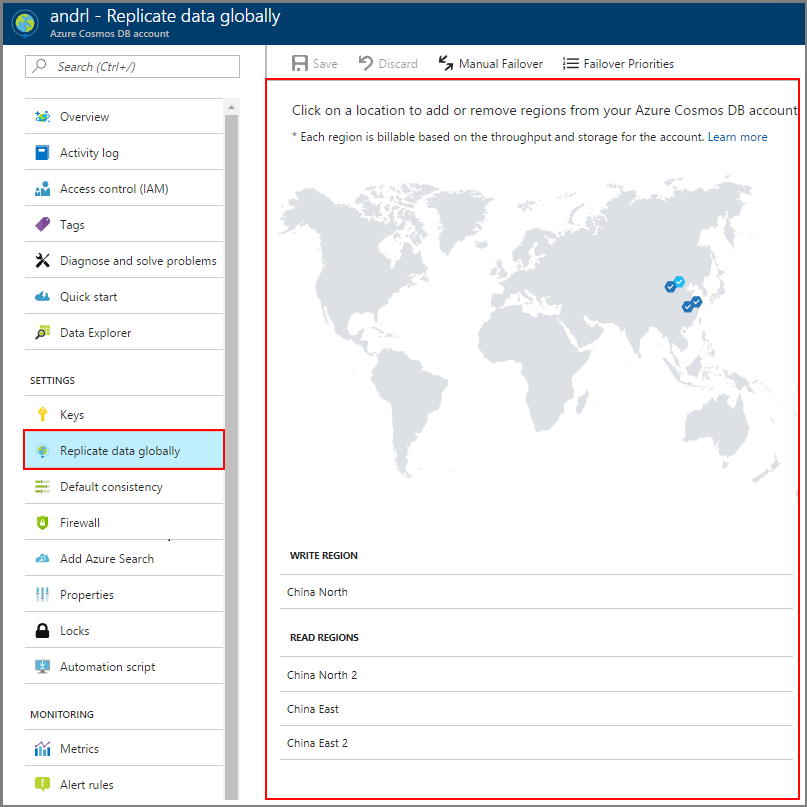
Task: Click the sidebar Search input field
Action: (x=132, y=66)
